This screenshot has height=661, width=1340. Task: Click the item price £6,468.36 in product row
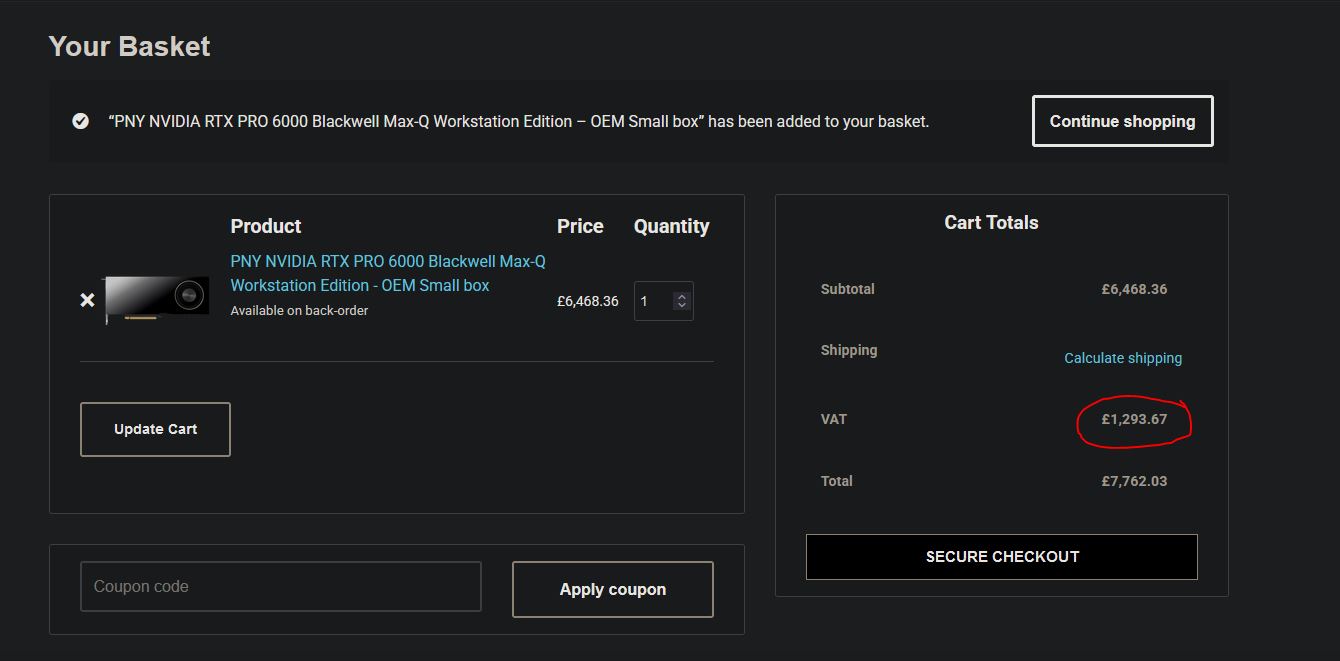click(x=588, y=301)
